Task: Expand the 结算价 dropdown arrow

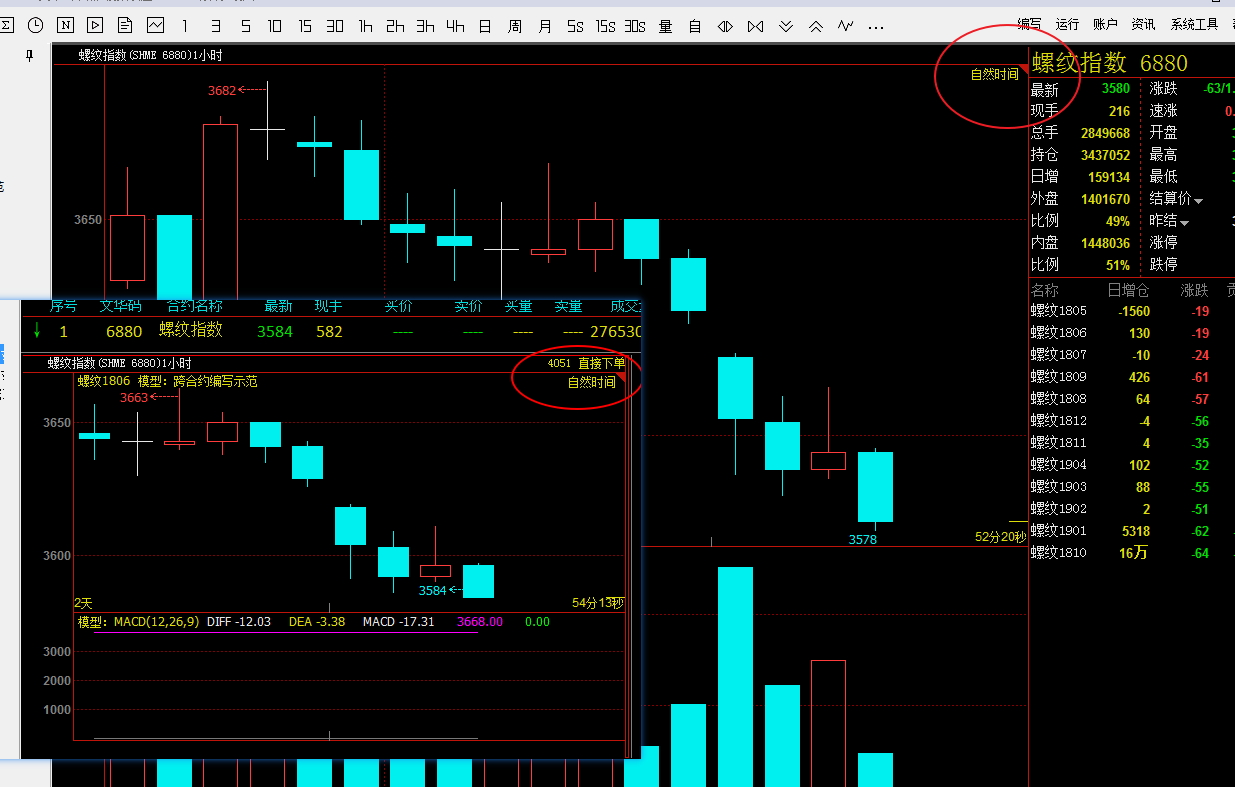Action: coord(1198,201)
